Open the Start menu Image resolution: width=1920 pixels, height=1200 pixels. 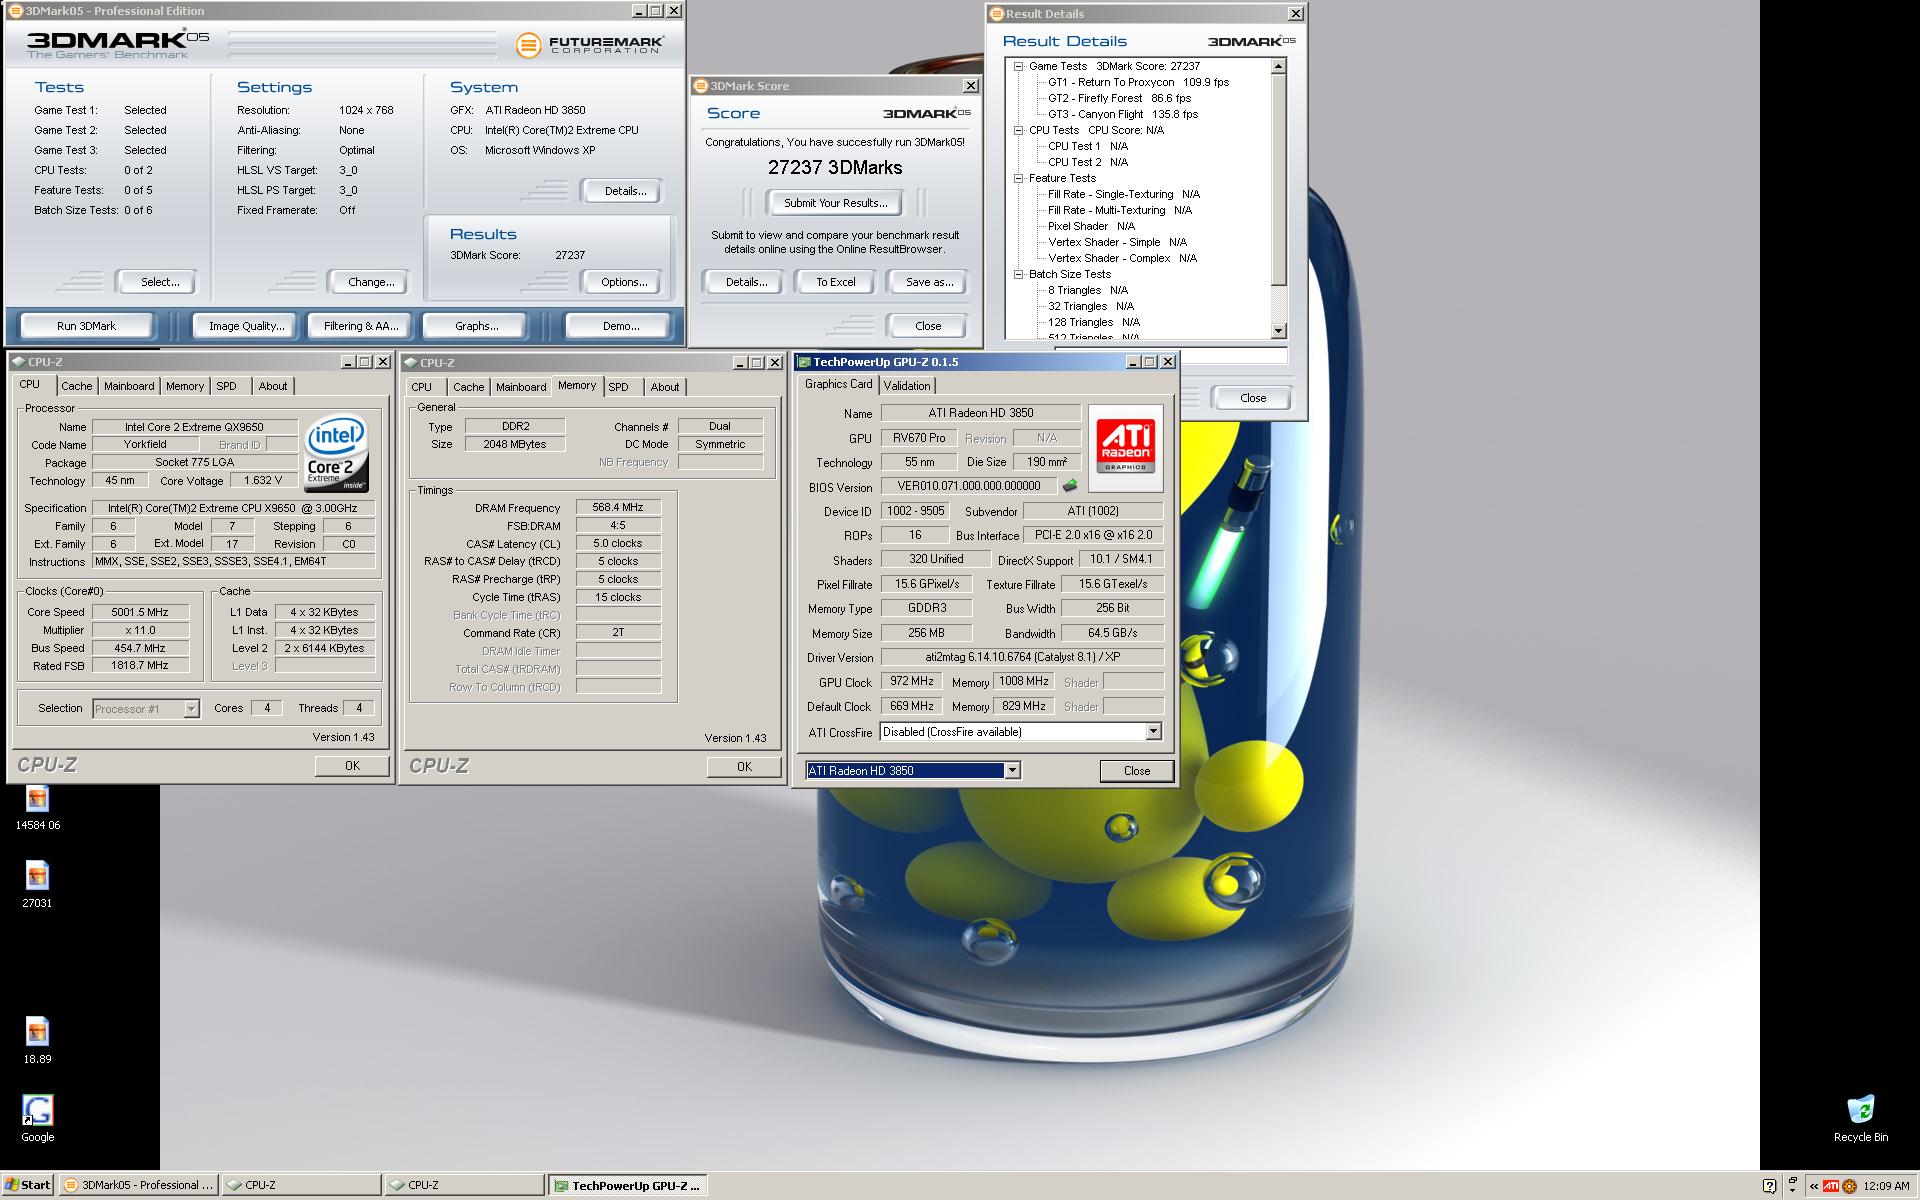[27, 1185]
